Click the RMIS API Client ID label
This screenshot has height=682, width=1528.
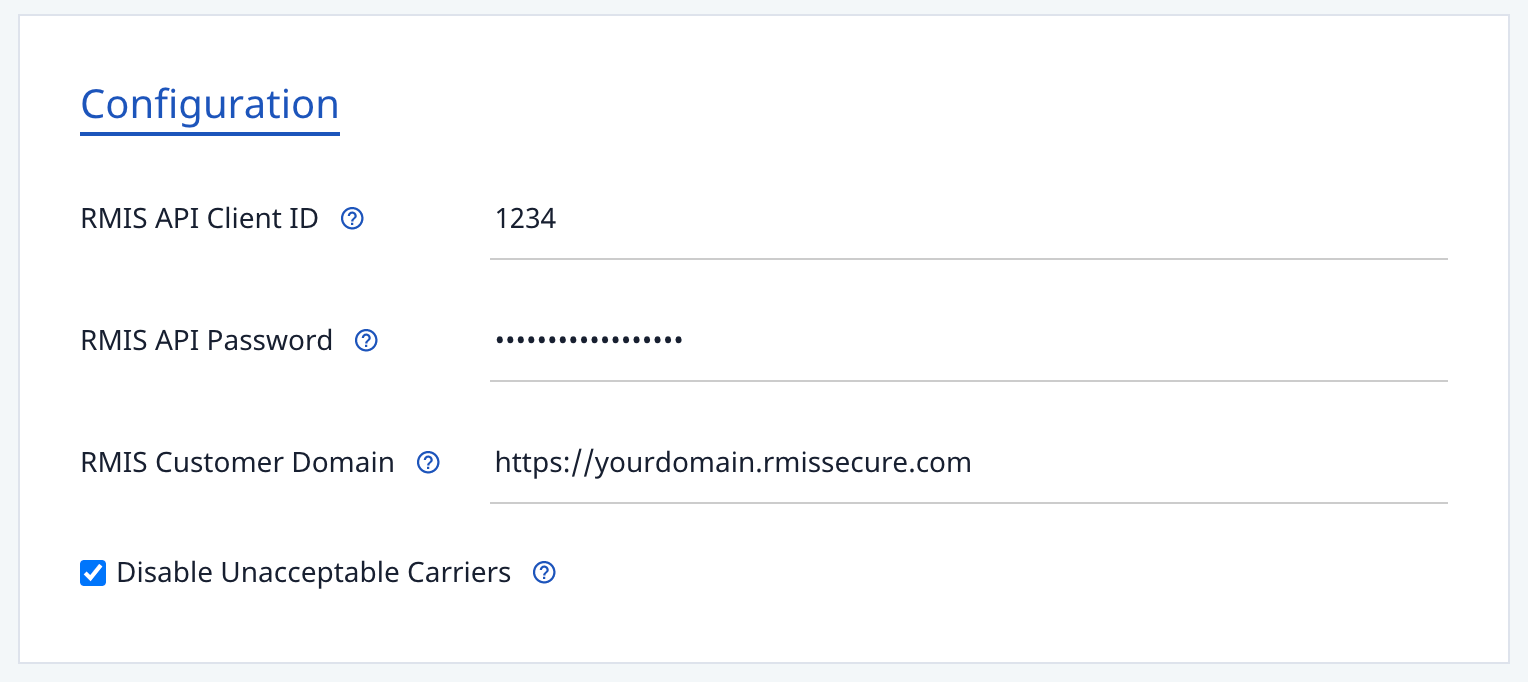199,218
